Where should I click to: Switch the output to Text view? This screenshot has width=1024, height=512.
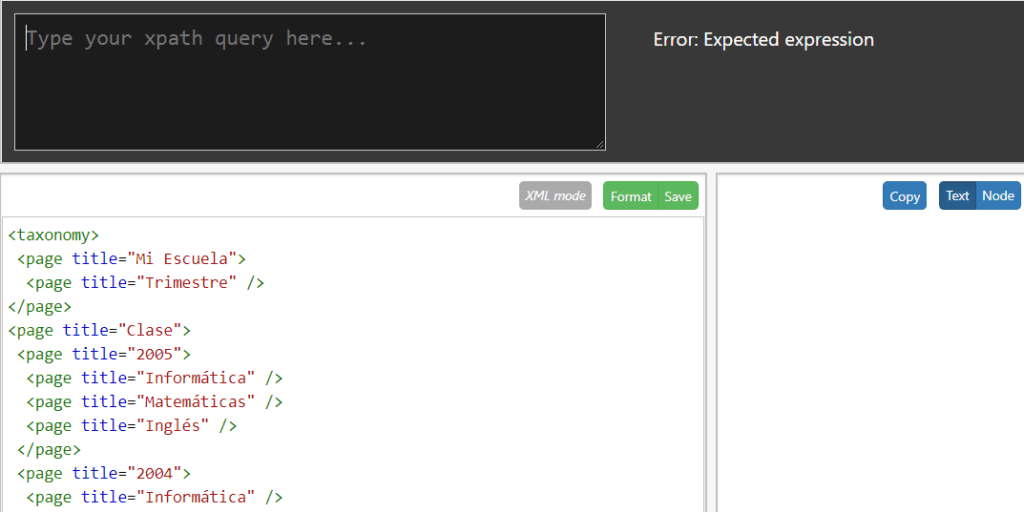click(957, 196)
